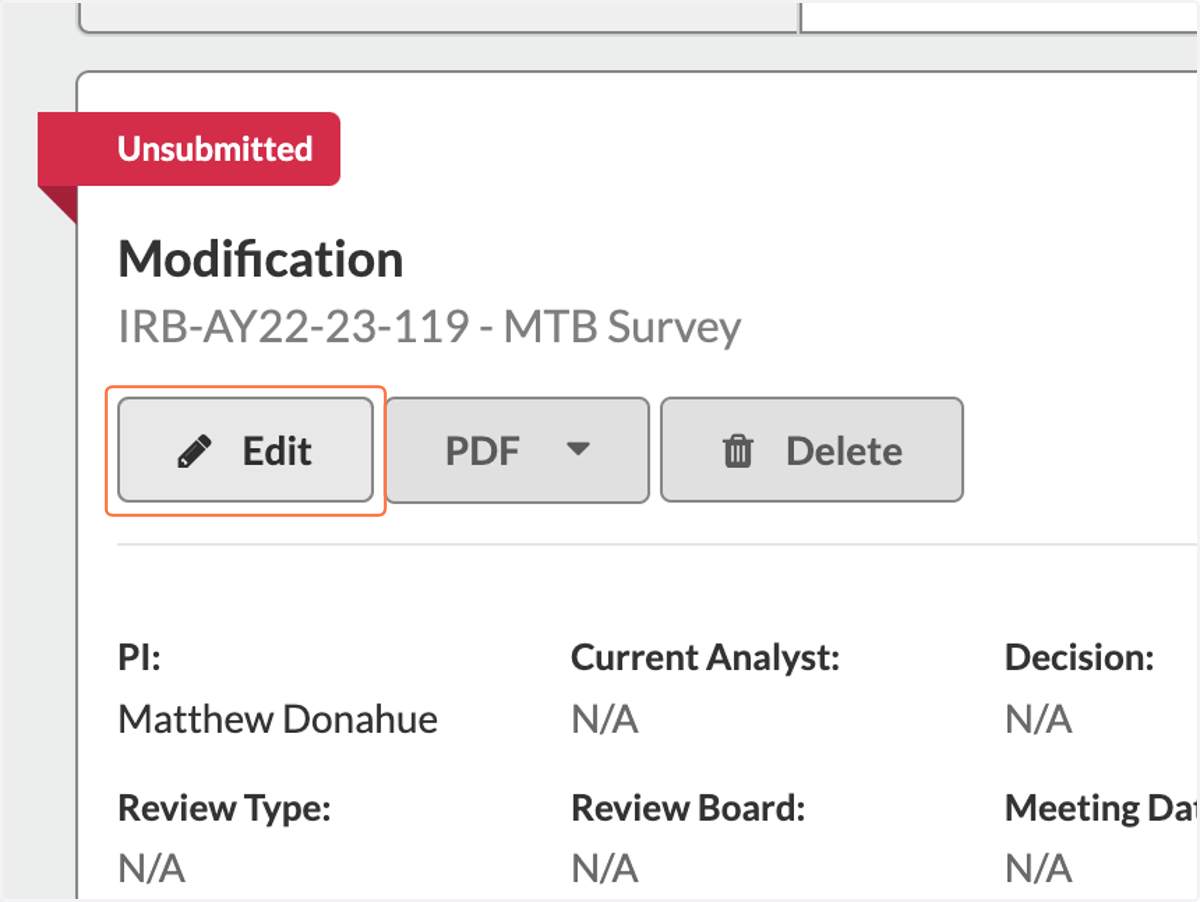Expand the PDF dropdown arrow
The width and height of the screenshot is (1200, 902).
[x=578, y=450]
